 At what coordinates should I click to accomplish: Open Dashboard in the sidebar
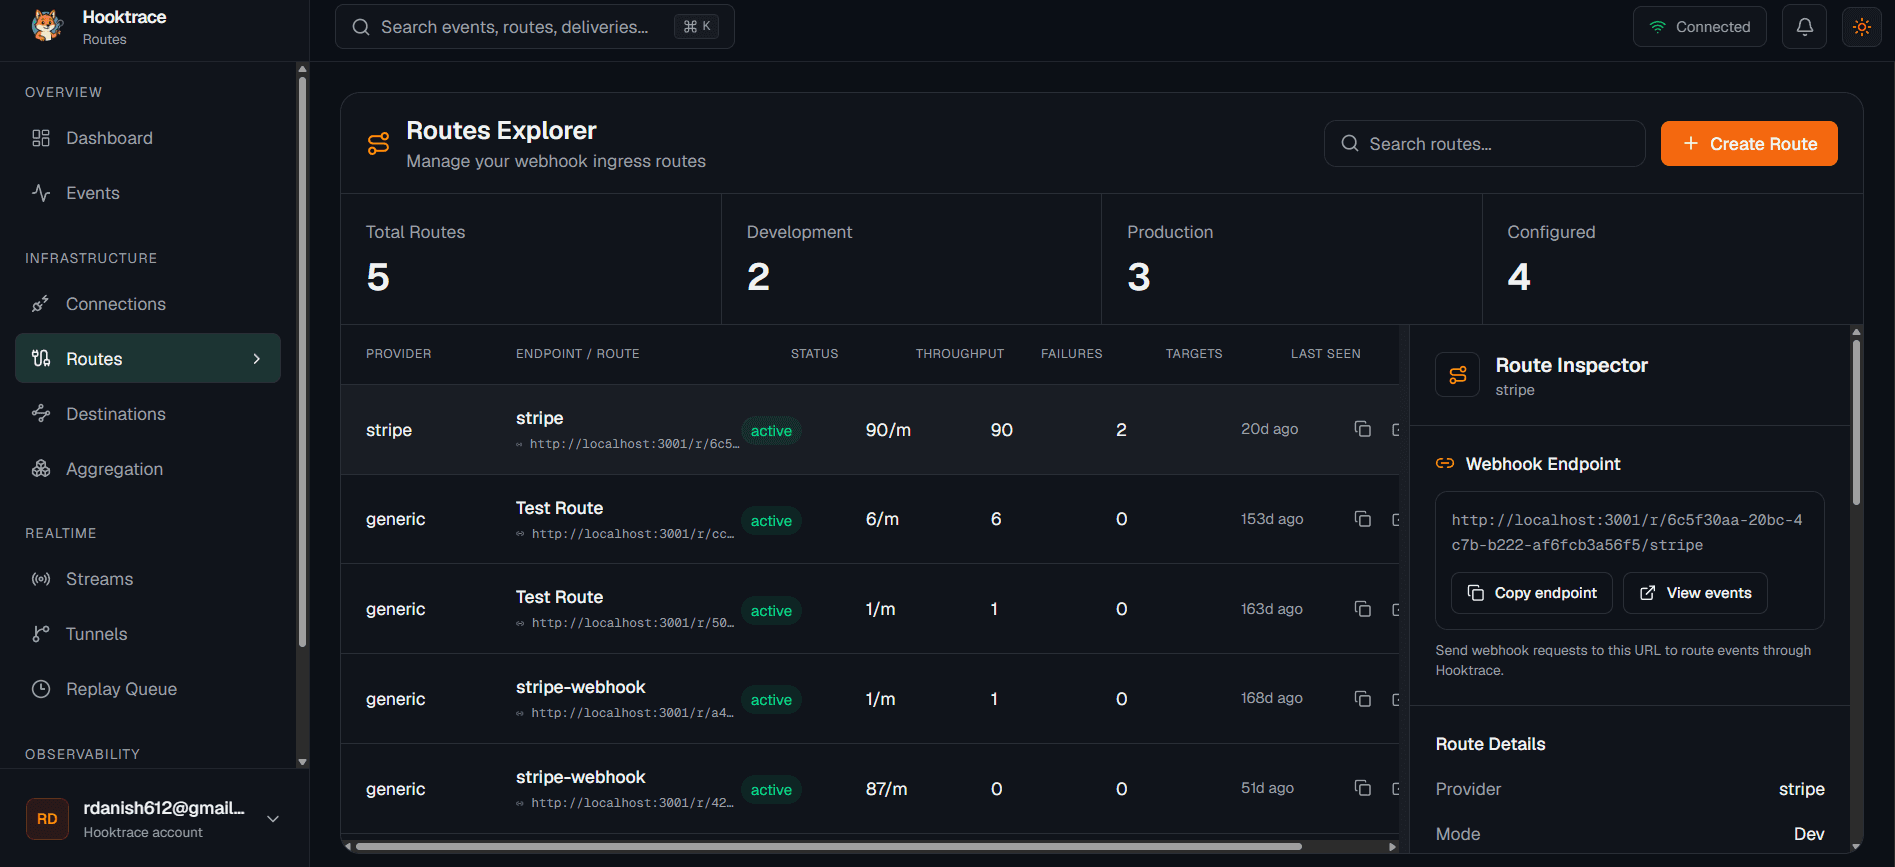pos(148,138)
